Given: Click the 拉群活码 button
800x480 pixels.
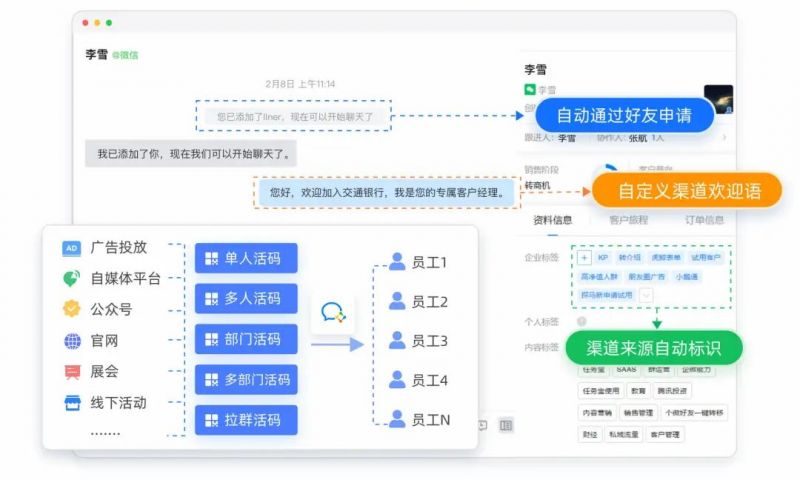Looking at the screenshot, I should tap(246, 420).
